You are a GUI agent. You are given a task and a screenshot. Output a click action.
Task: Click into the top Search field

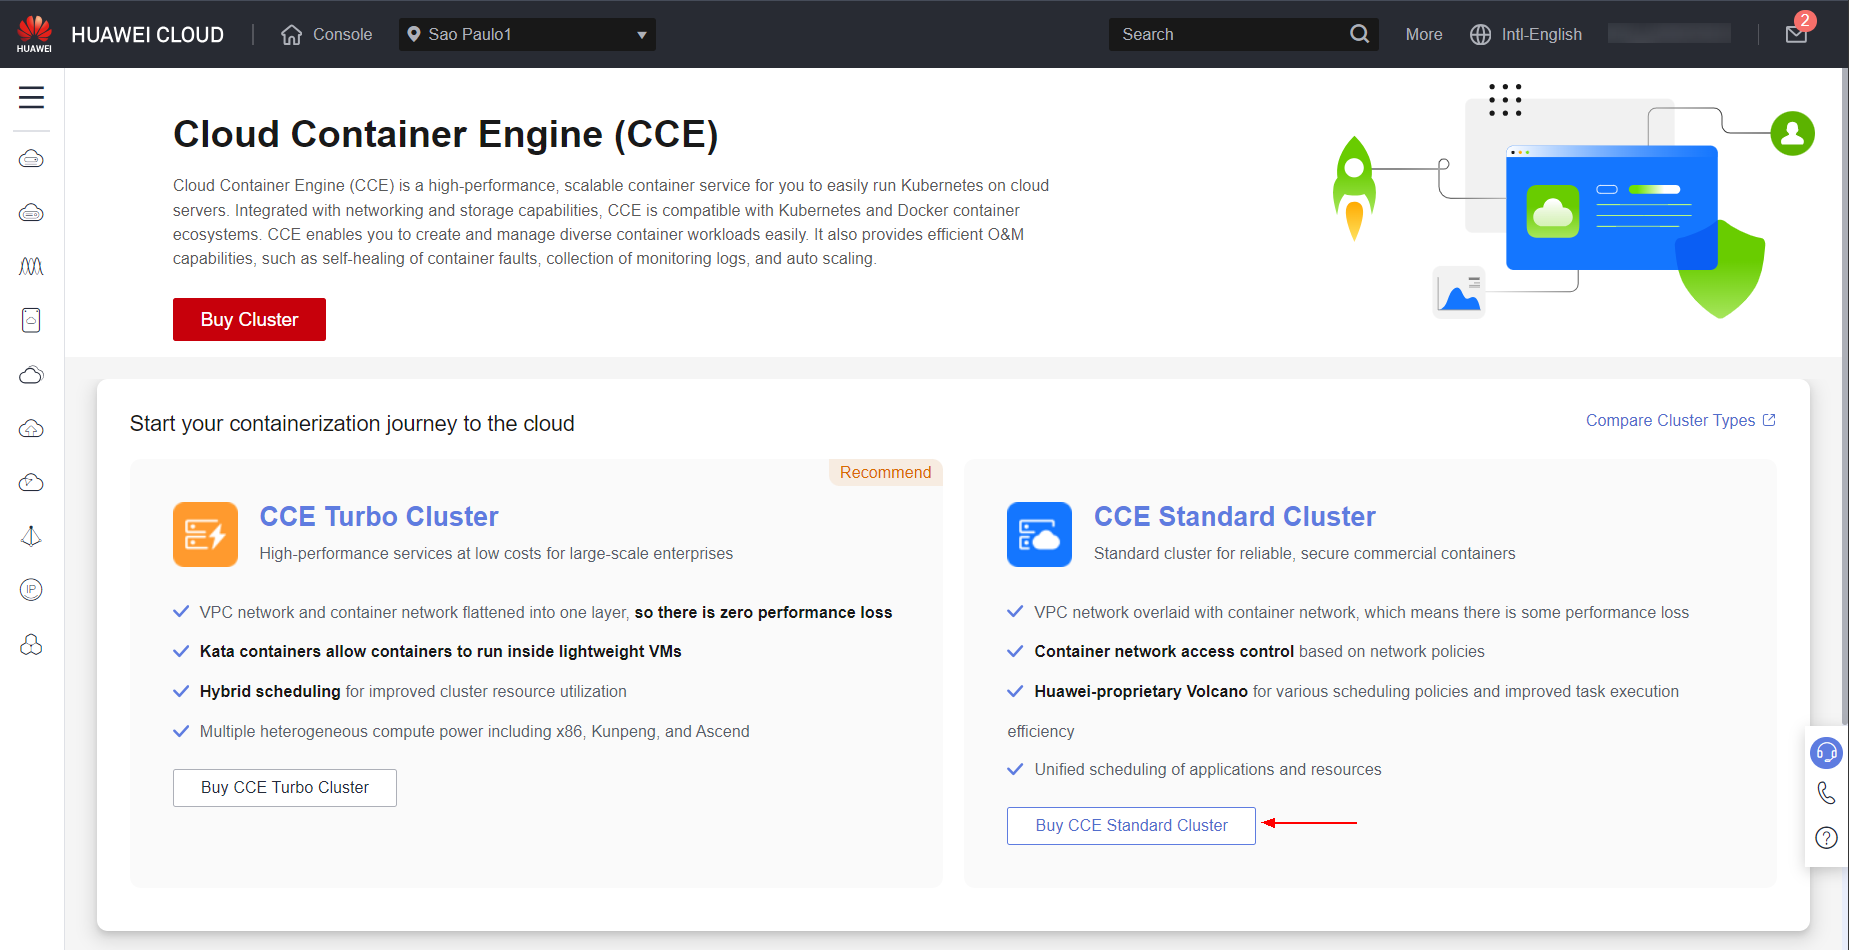click(x=1230, y=34)
